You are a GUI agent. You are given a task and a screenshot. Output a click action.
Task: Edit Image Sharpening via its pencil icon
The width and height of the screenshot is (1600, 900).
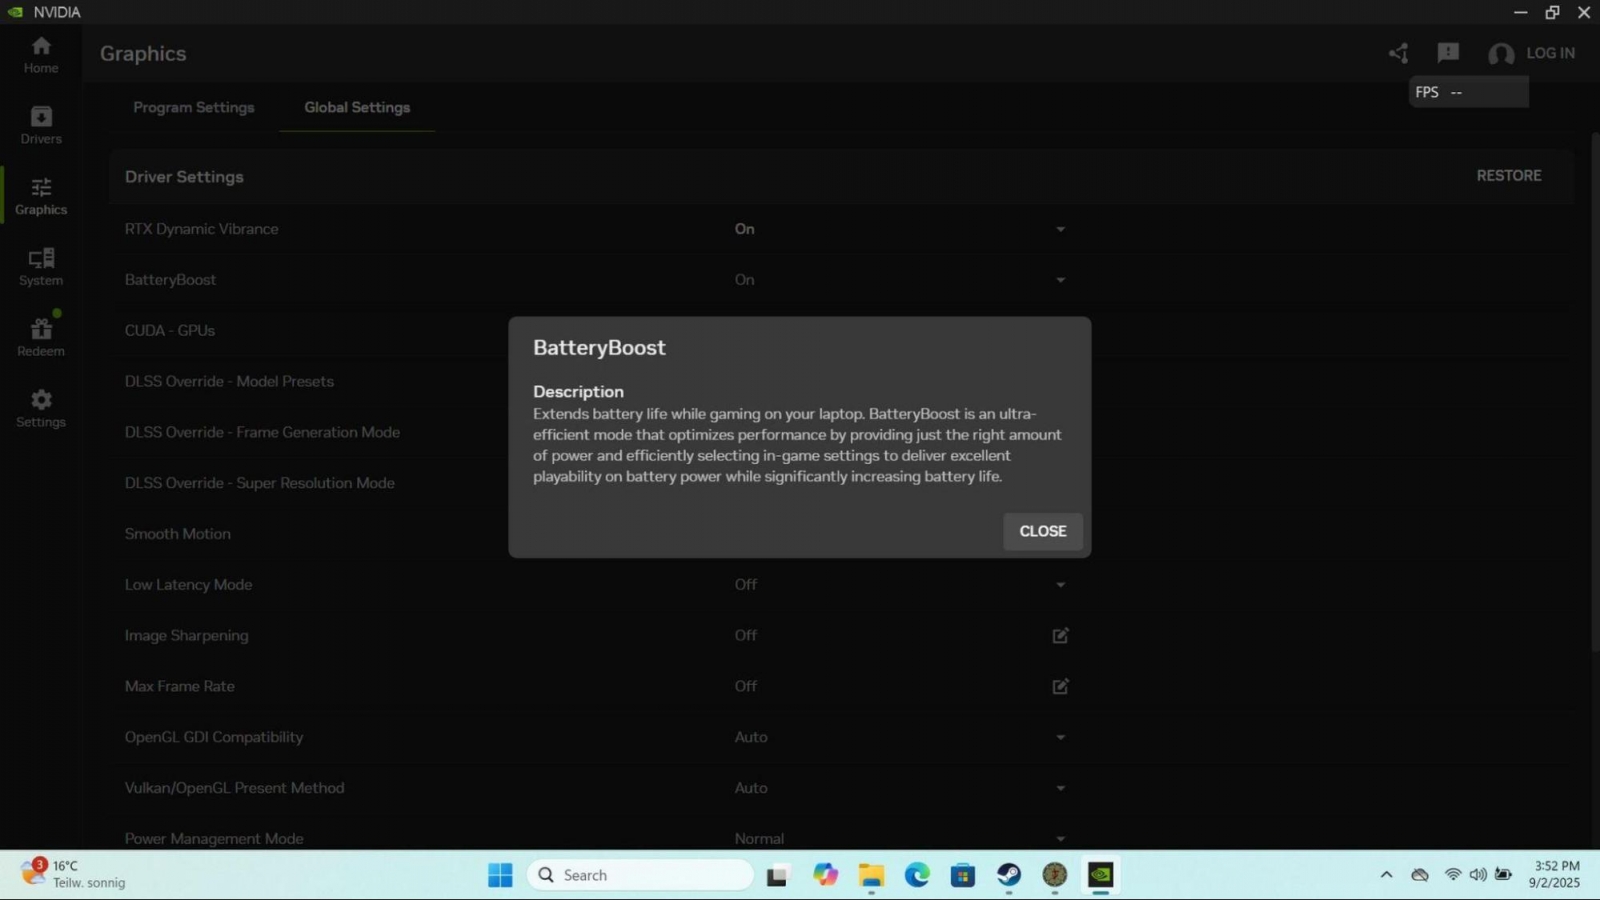1059,635
